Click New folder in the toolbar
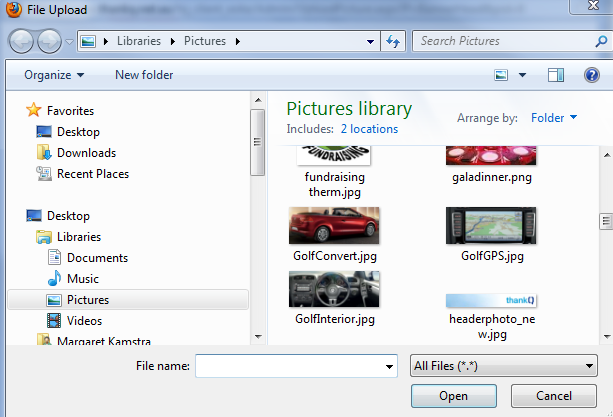613x417 pixels. coord(144,75)
